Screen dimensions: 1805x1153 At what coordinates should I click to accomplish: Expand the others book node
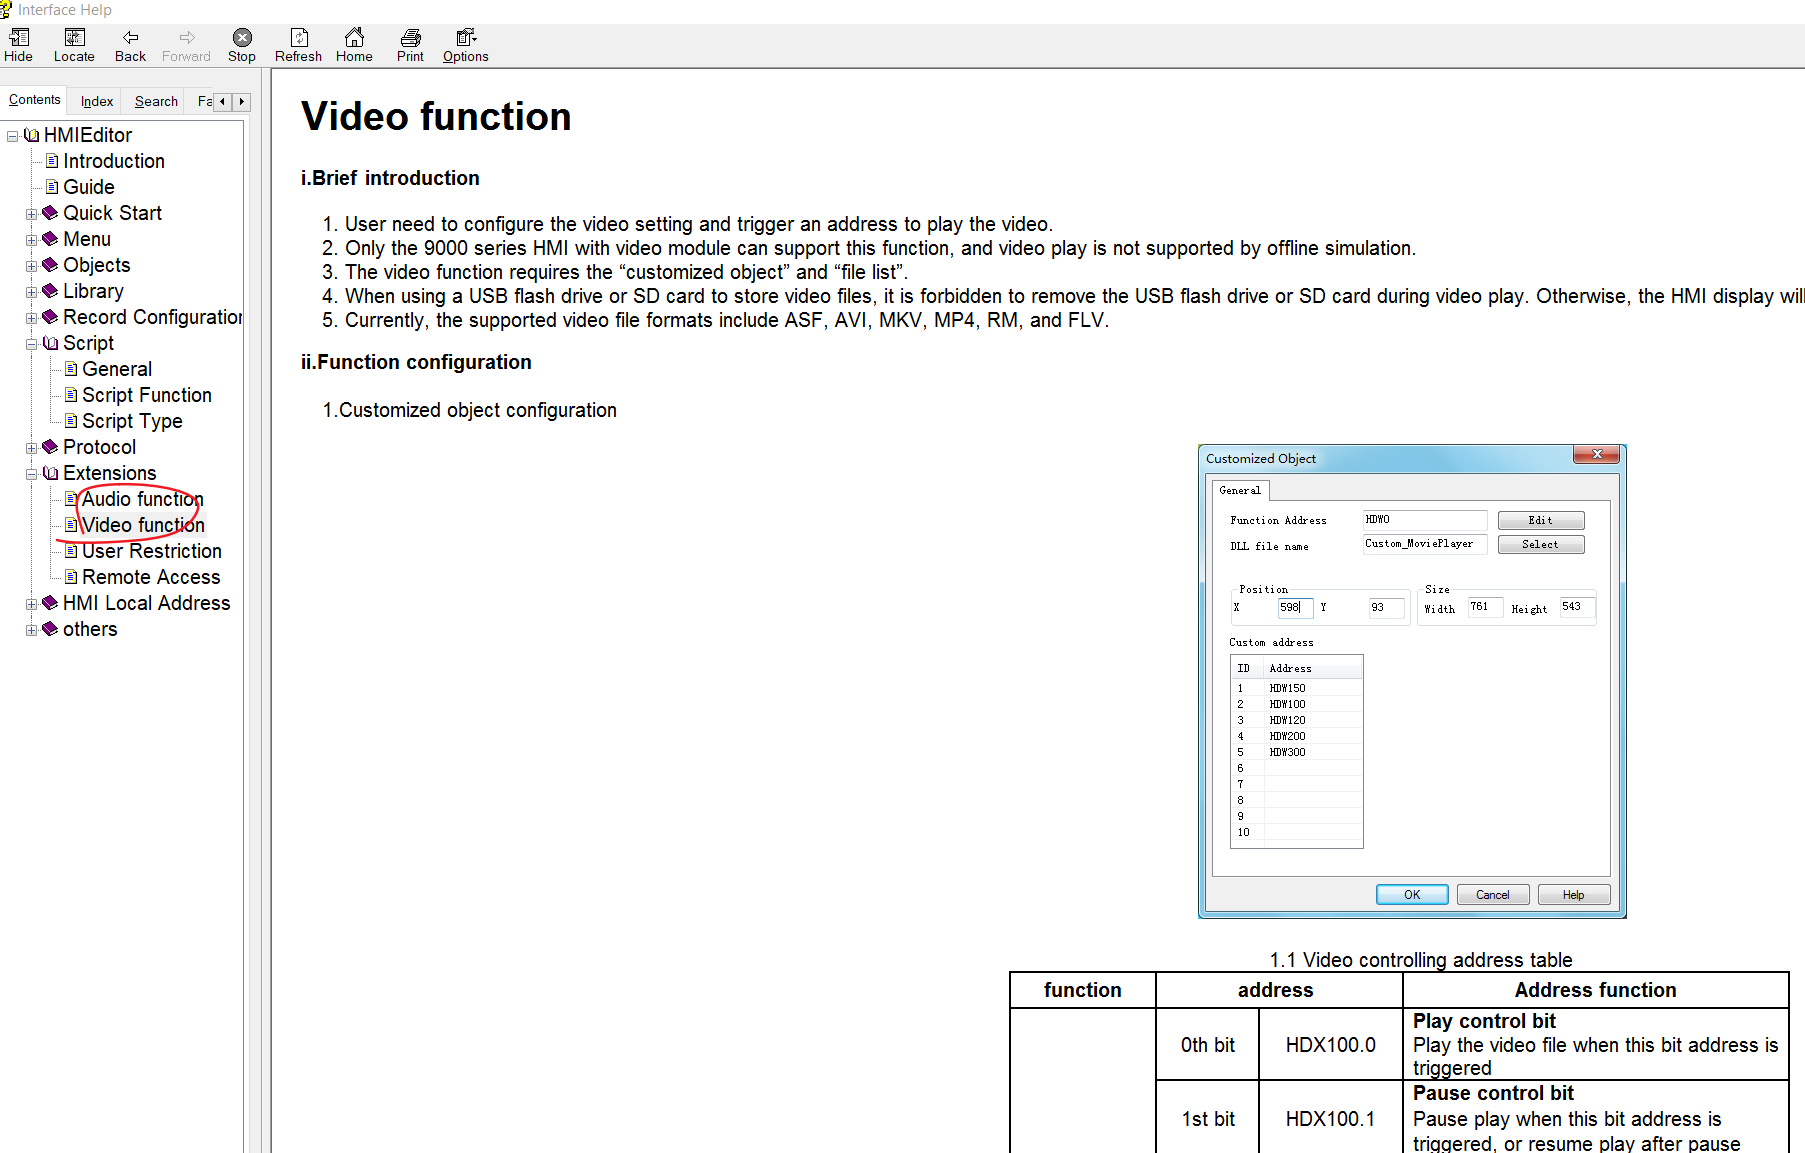pos(31,630)
